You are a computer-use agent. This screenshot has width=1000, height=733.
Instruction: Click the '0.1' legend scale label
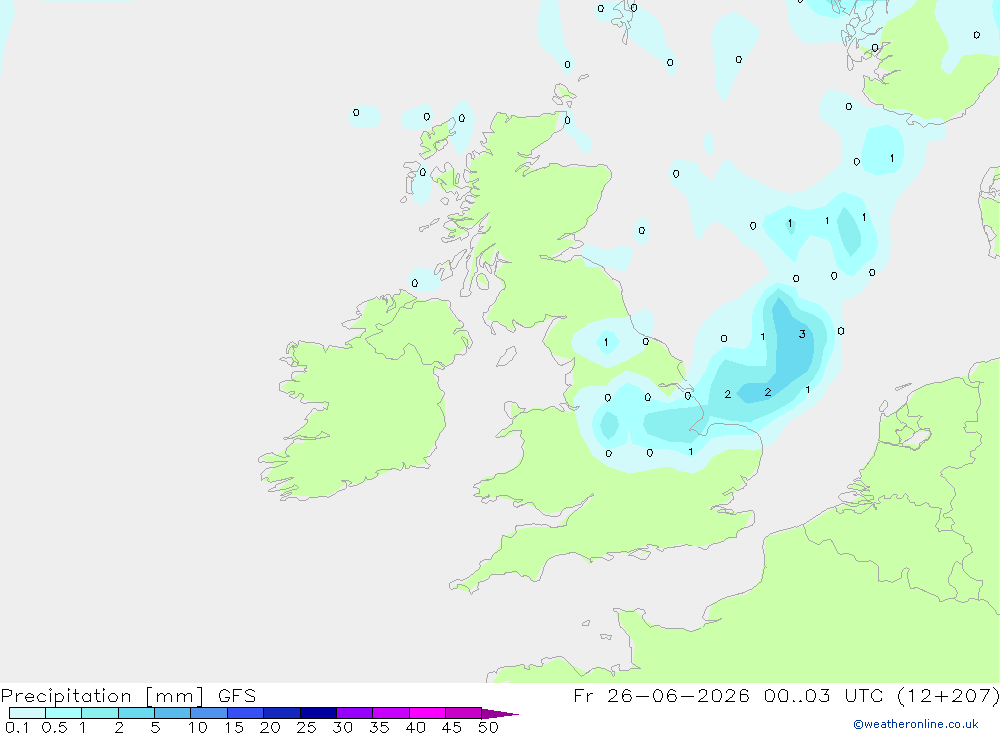[17, 727]
